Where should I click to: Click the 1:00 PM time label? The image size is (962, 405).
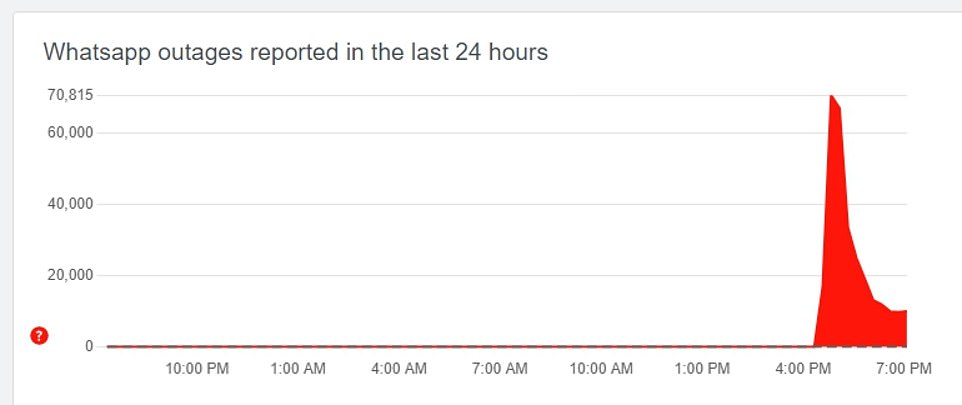coord(703,369)
